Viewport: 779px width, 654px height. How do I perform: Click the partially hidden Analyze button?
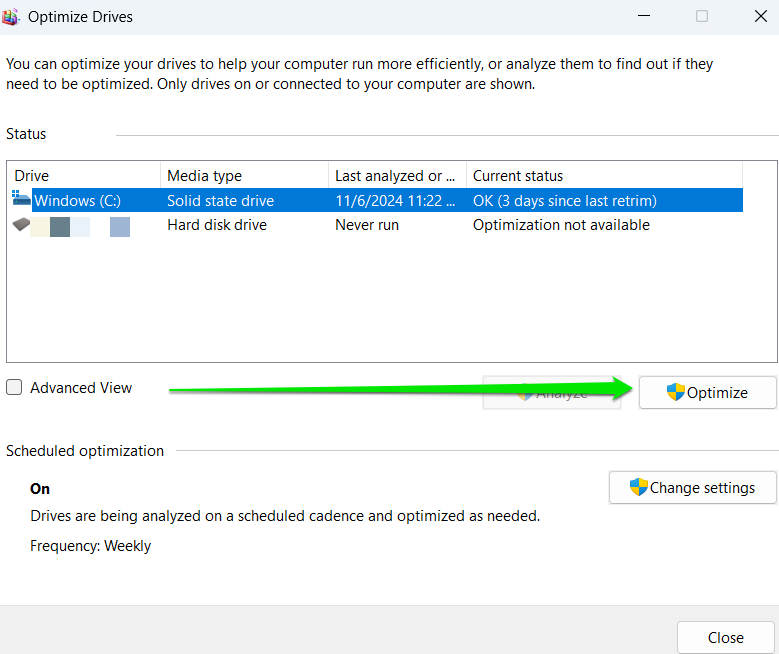point(551,393)
